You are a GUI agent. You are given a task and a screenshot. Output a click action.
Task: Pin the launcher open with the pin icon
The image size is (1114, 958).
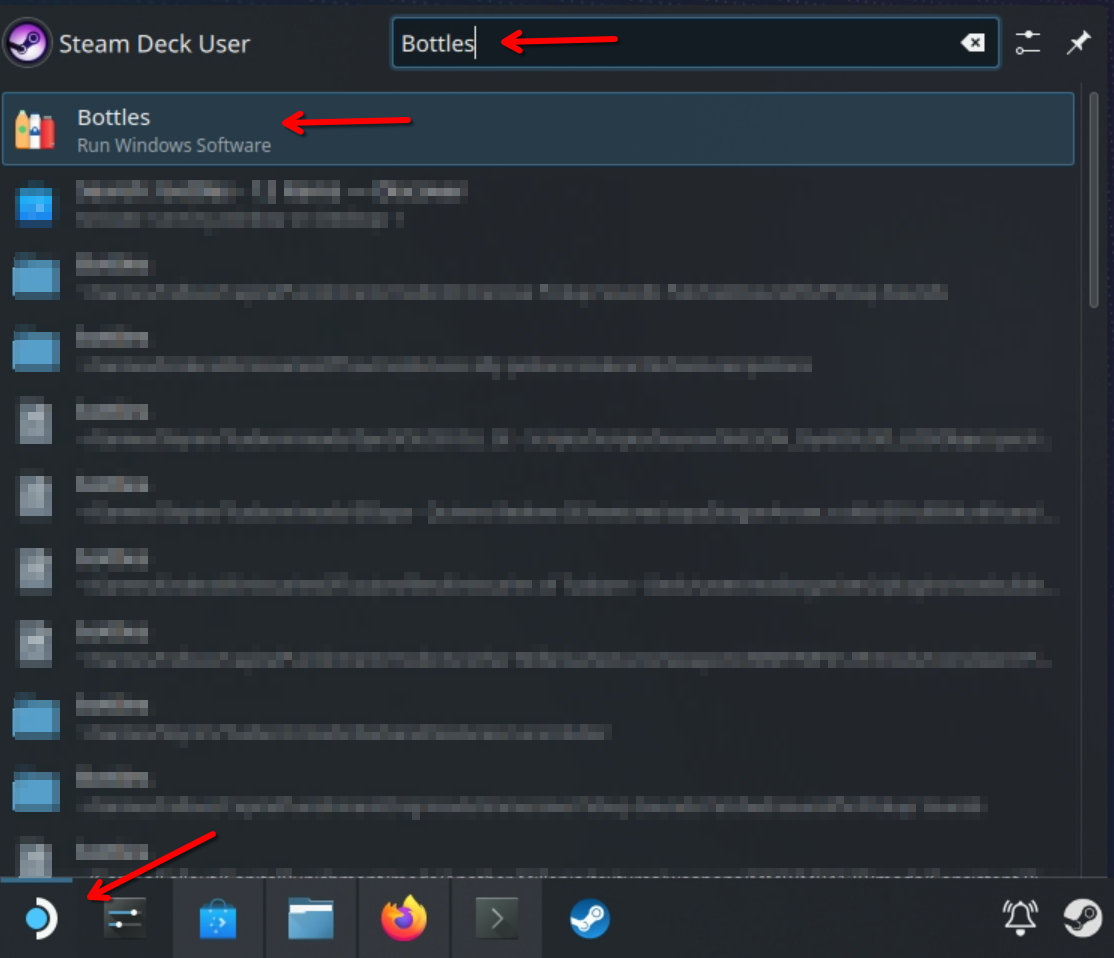(x=1078, y=43)
